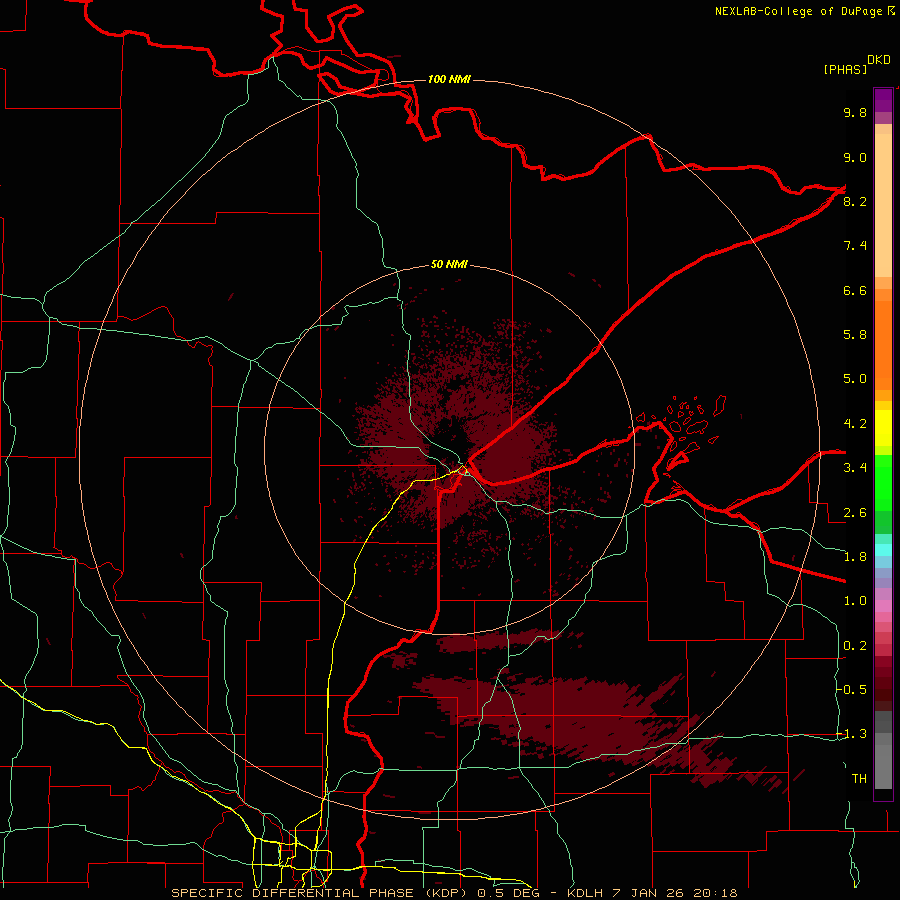900x900 pixels.
Task: Click the radar site at the rings' center
Action: 449,451
